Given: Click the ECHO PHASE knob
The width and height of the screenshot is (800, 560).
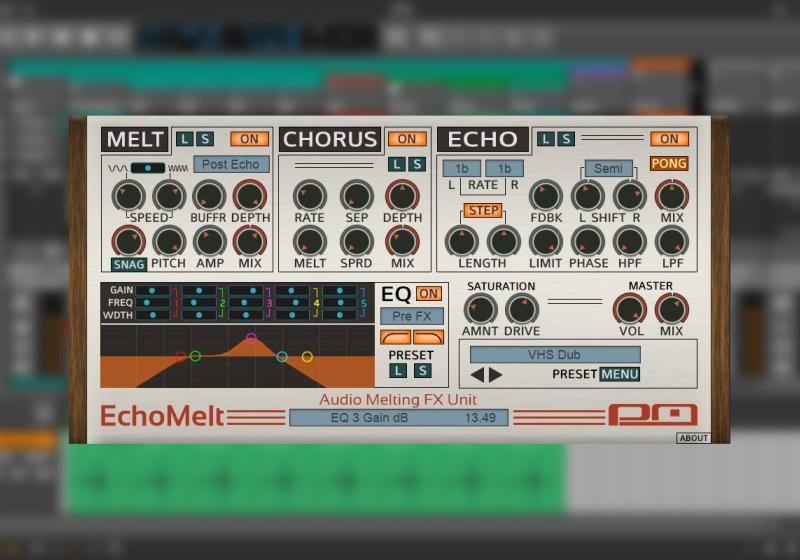Looking at the screenshot, I should [588, 241].
